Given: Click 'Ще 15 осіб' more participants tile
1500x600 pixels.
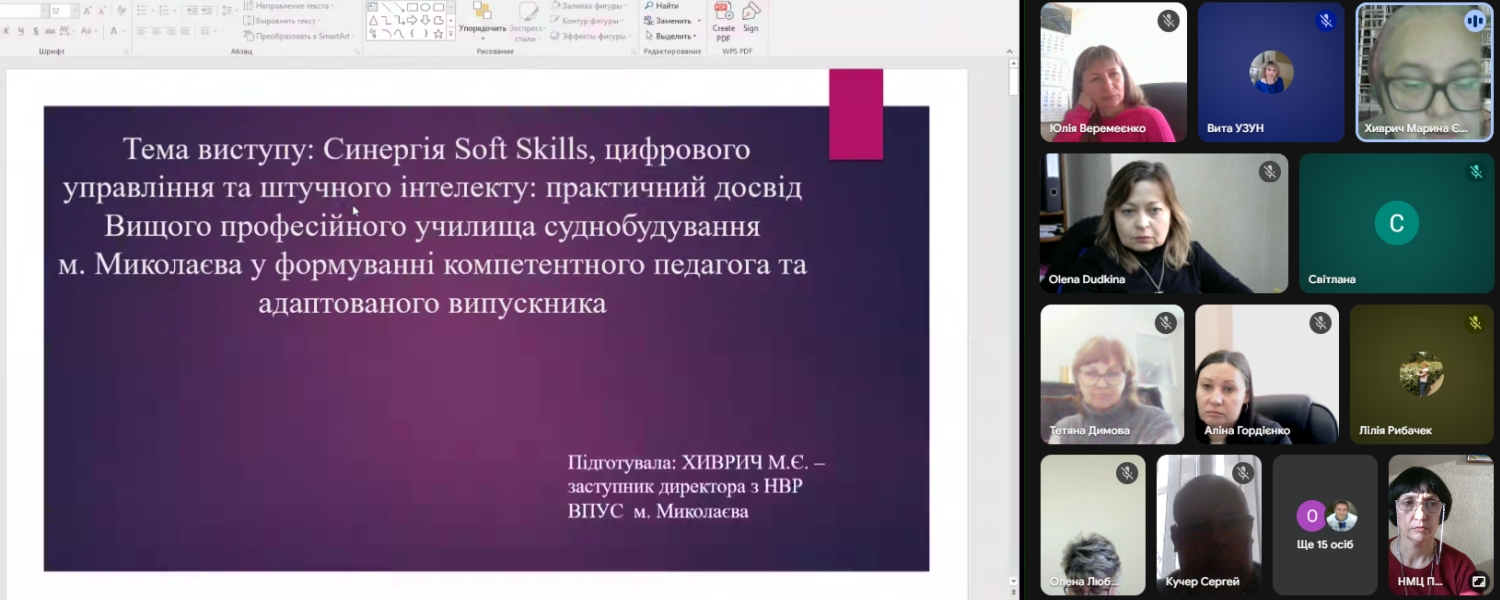Looking at the screenshot, I should (x=1325, y=525).
